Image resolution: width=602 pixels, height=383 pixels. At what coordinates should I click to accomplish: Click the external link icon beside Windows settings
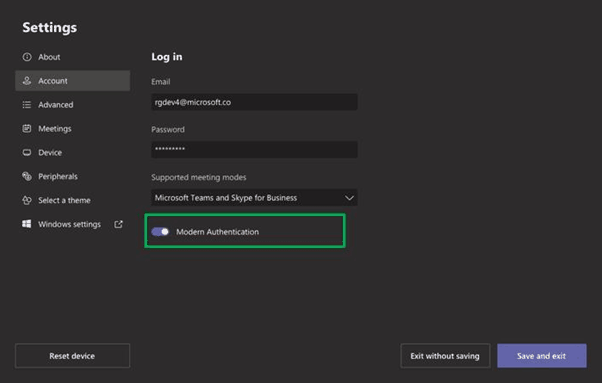pyautogui.click(x=118, y=224)
